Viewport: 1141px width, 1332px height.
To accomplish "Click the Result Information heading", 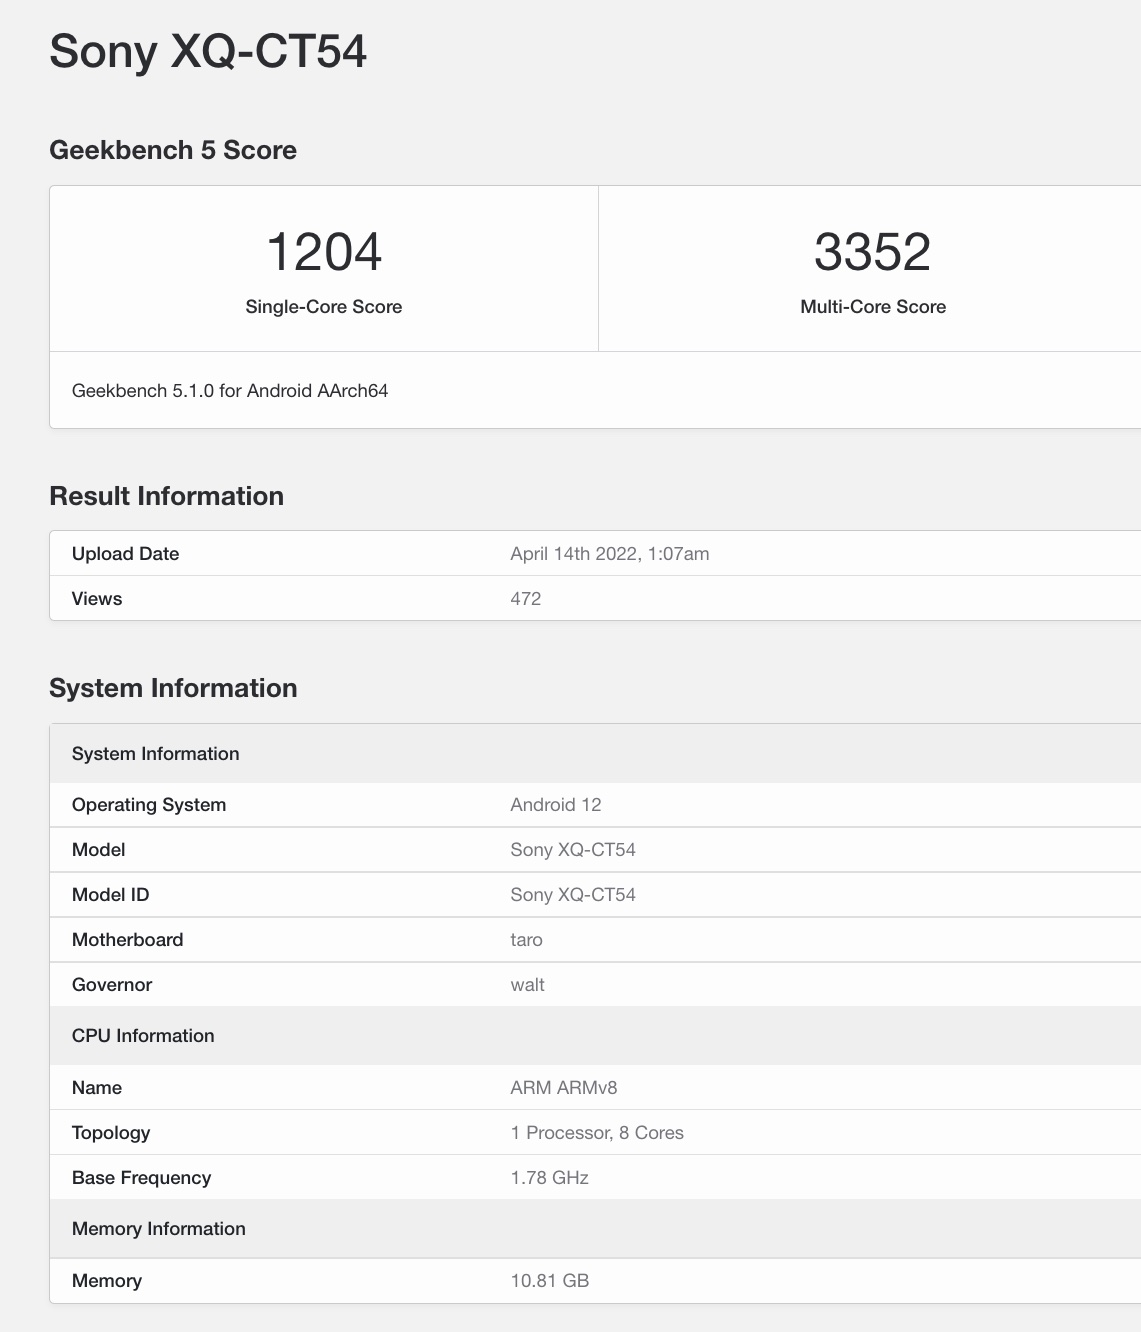I will [167, 496].
